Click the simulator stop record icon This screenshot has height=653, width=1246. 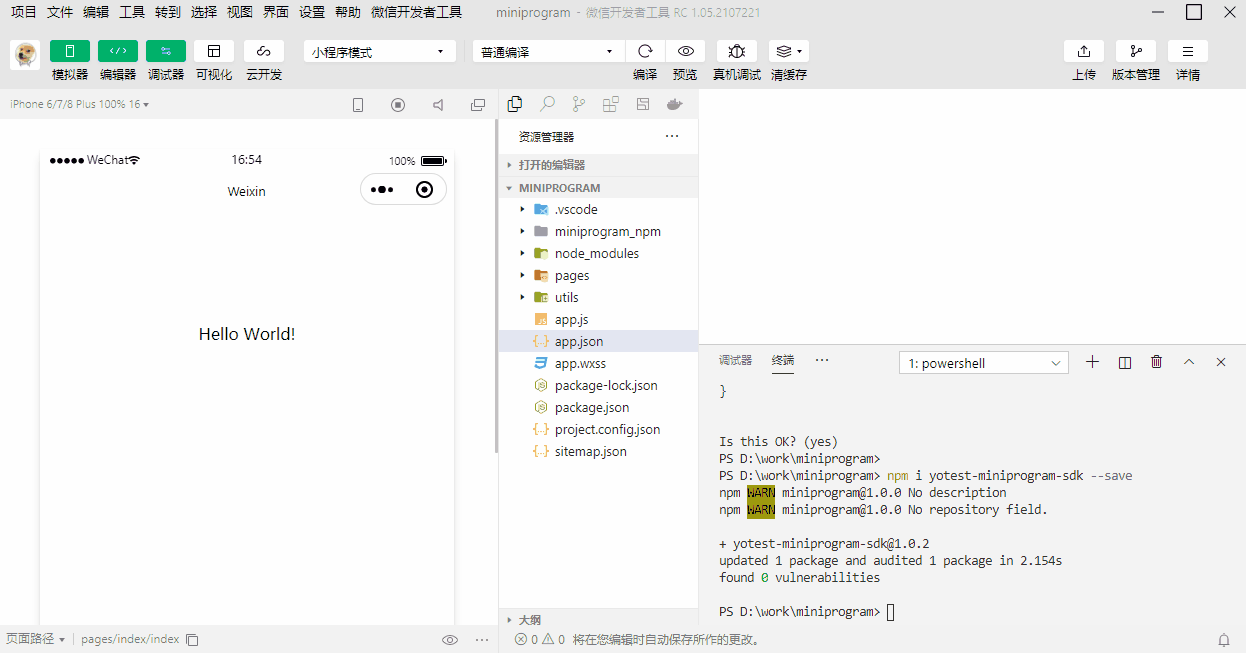tap(398, 105)
